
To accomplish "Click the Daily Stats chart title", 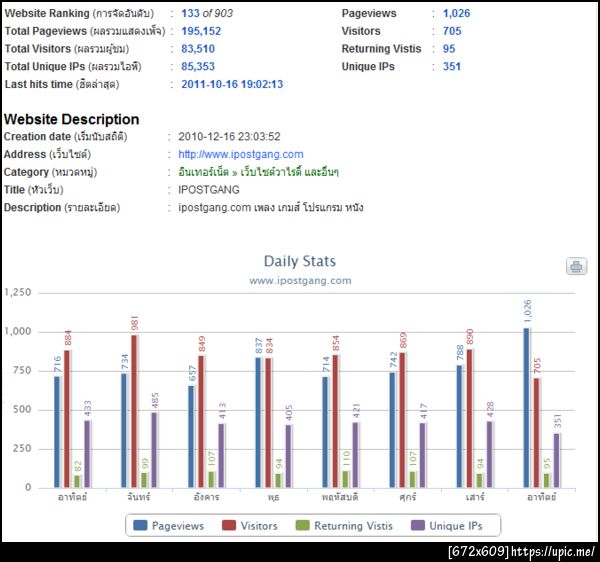I will [300, 261].
